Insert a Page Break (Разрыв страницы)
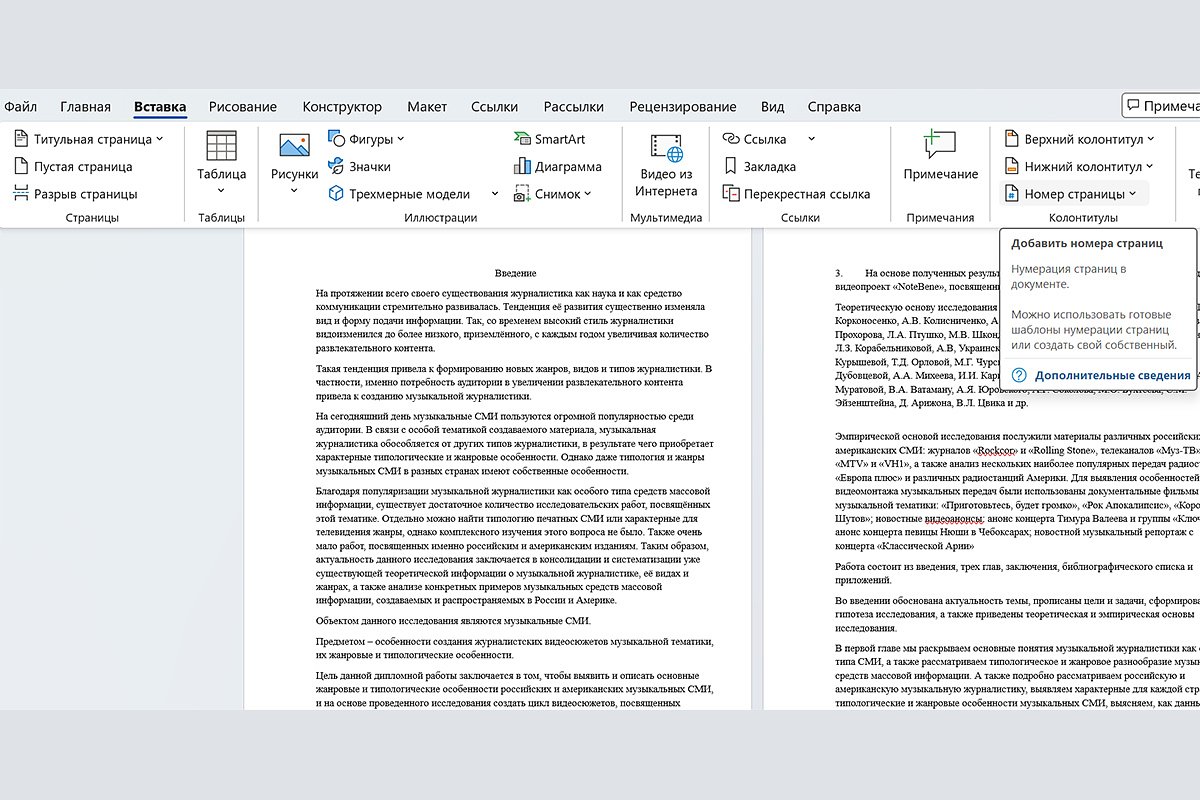1200x800 pixels. pyautogui.click(x=76, y=194)
